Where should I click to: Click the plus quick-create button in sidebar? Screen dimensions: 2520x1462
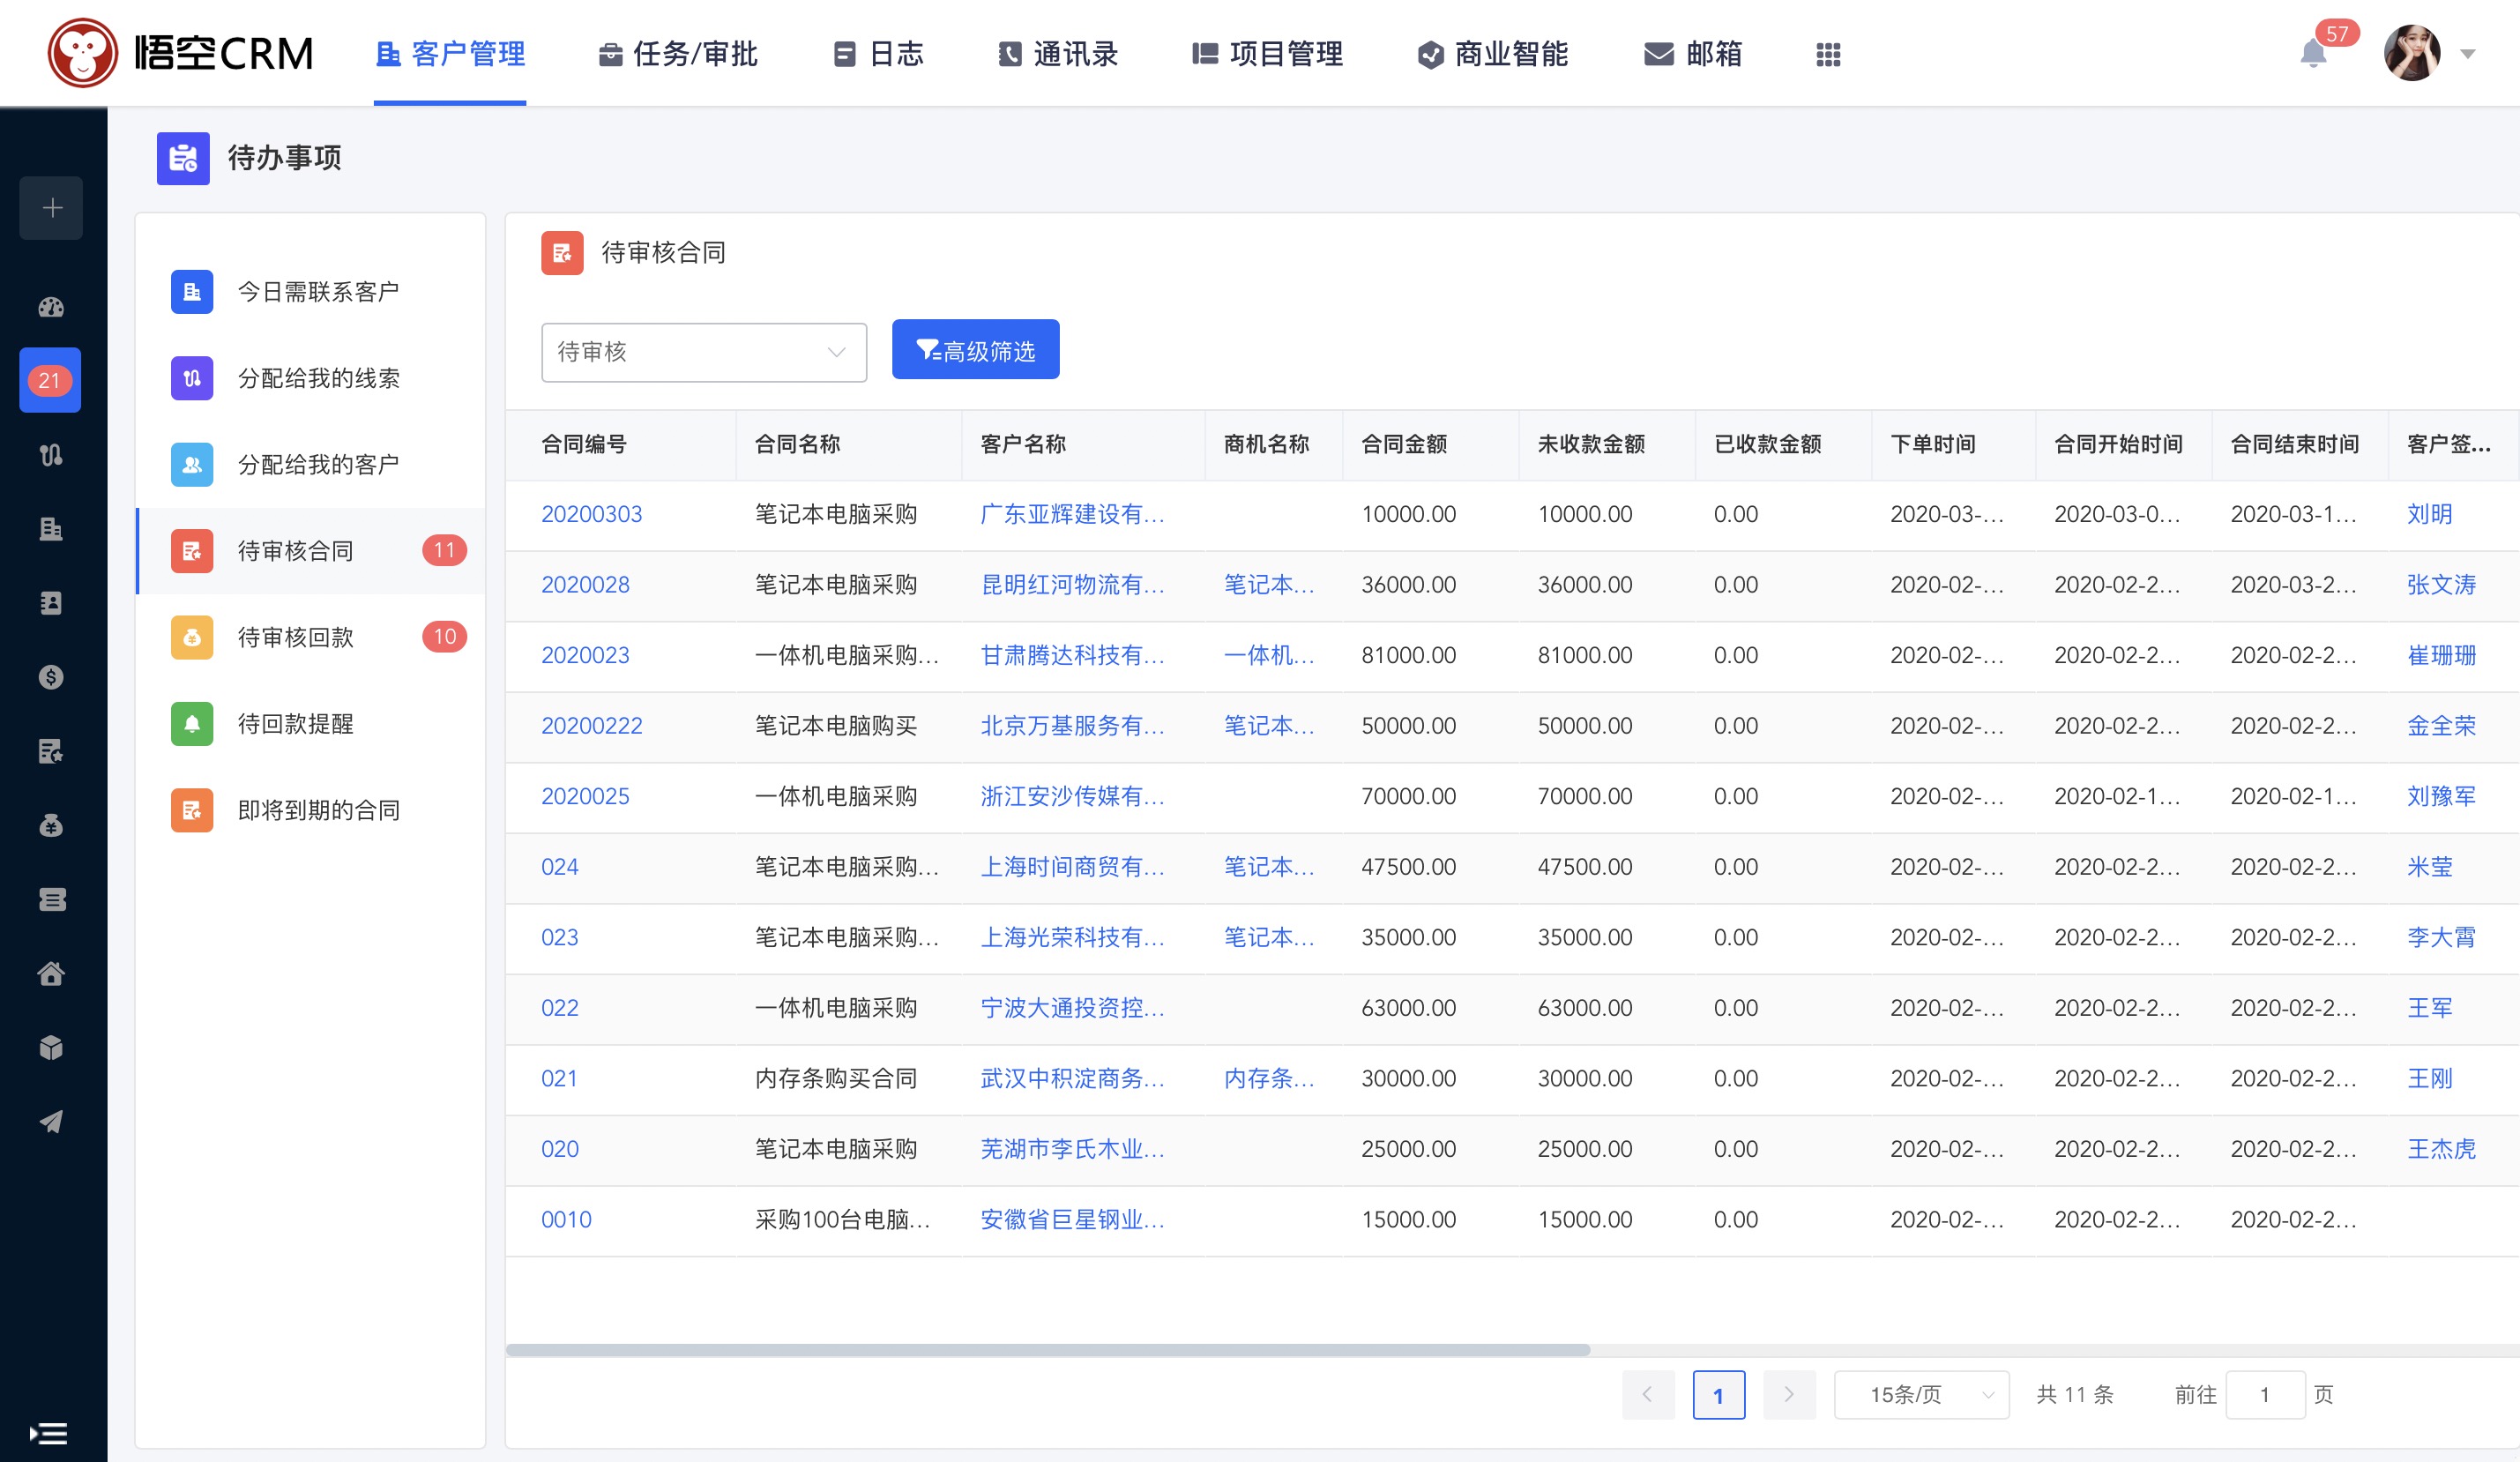(52, 208)
